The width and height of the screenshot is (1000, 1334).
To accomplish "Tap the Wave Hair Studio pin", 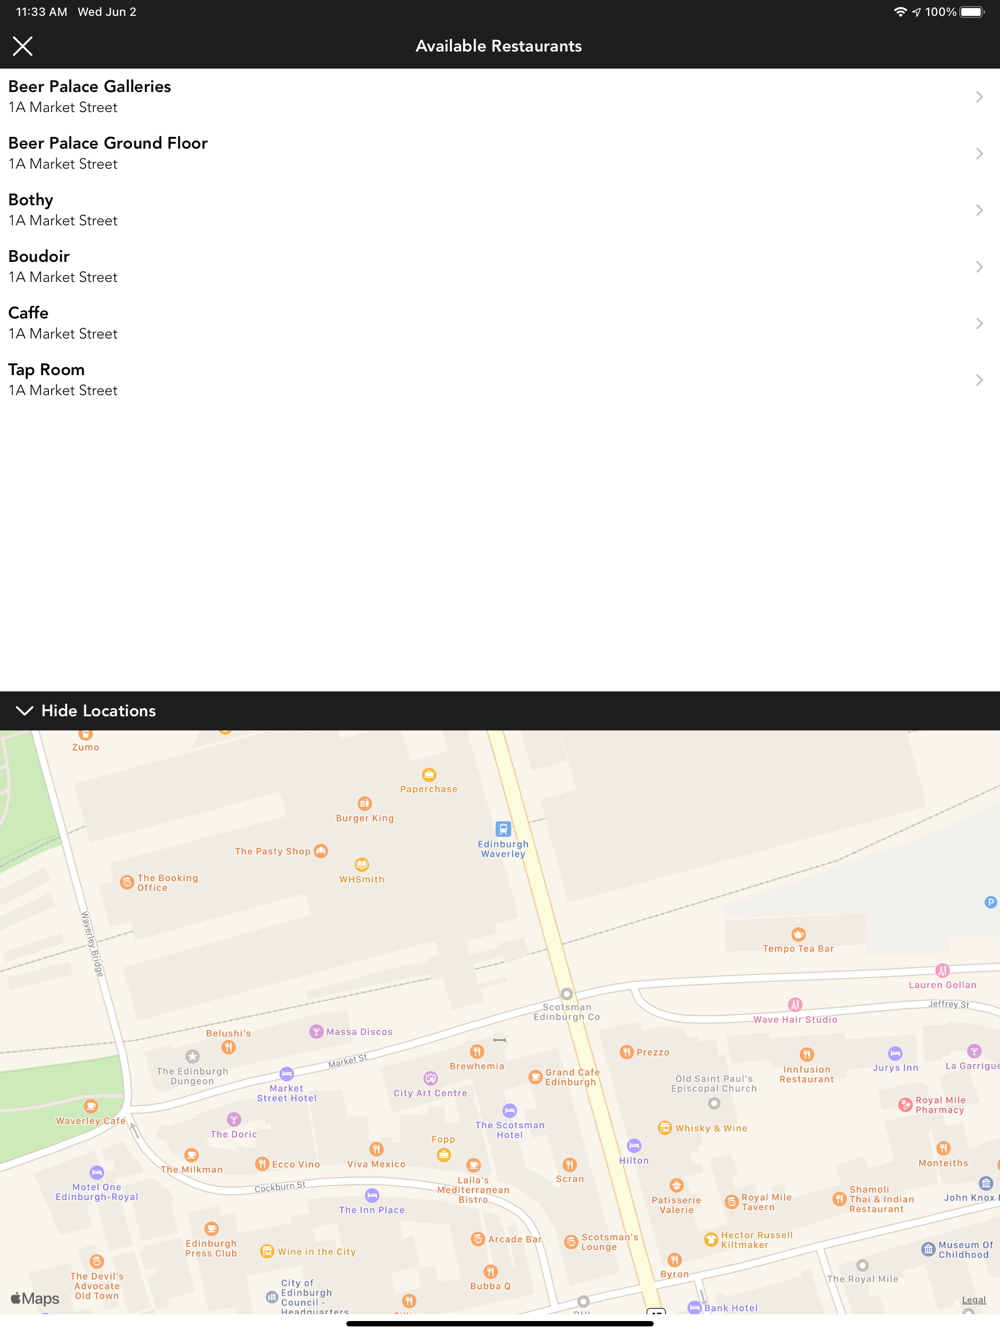I will 794,1005.
